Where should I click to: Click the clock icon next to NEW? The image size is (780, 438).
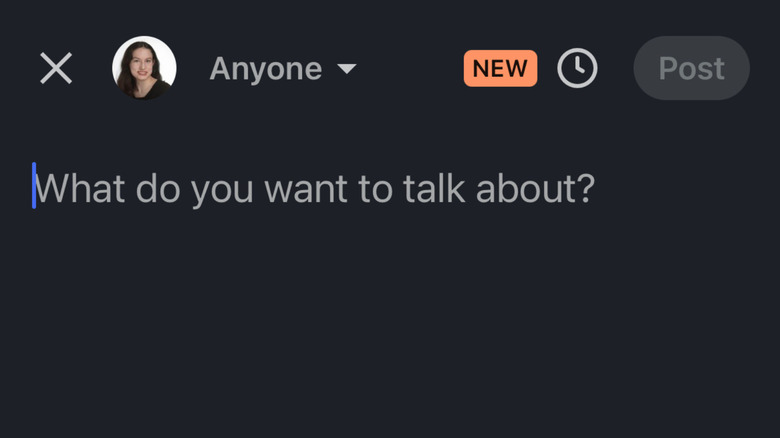[577, 69]
